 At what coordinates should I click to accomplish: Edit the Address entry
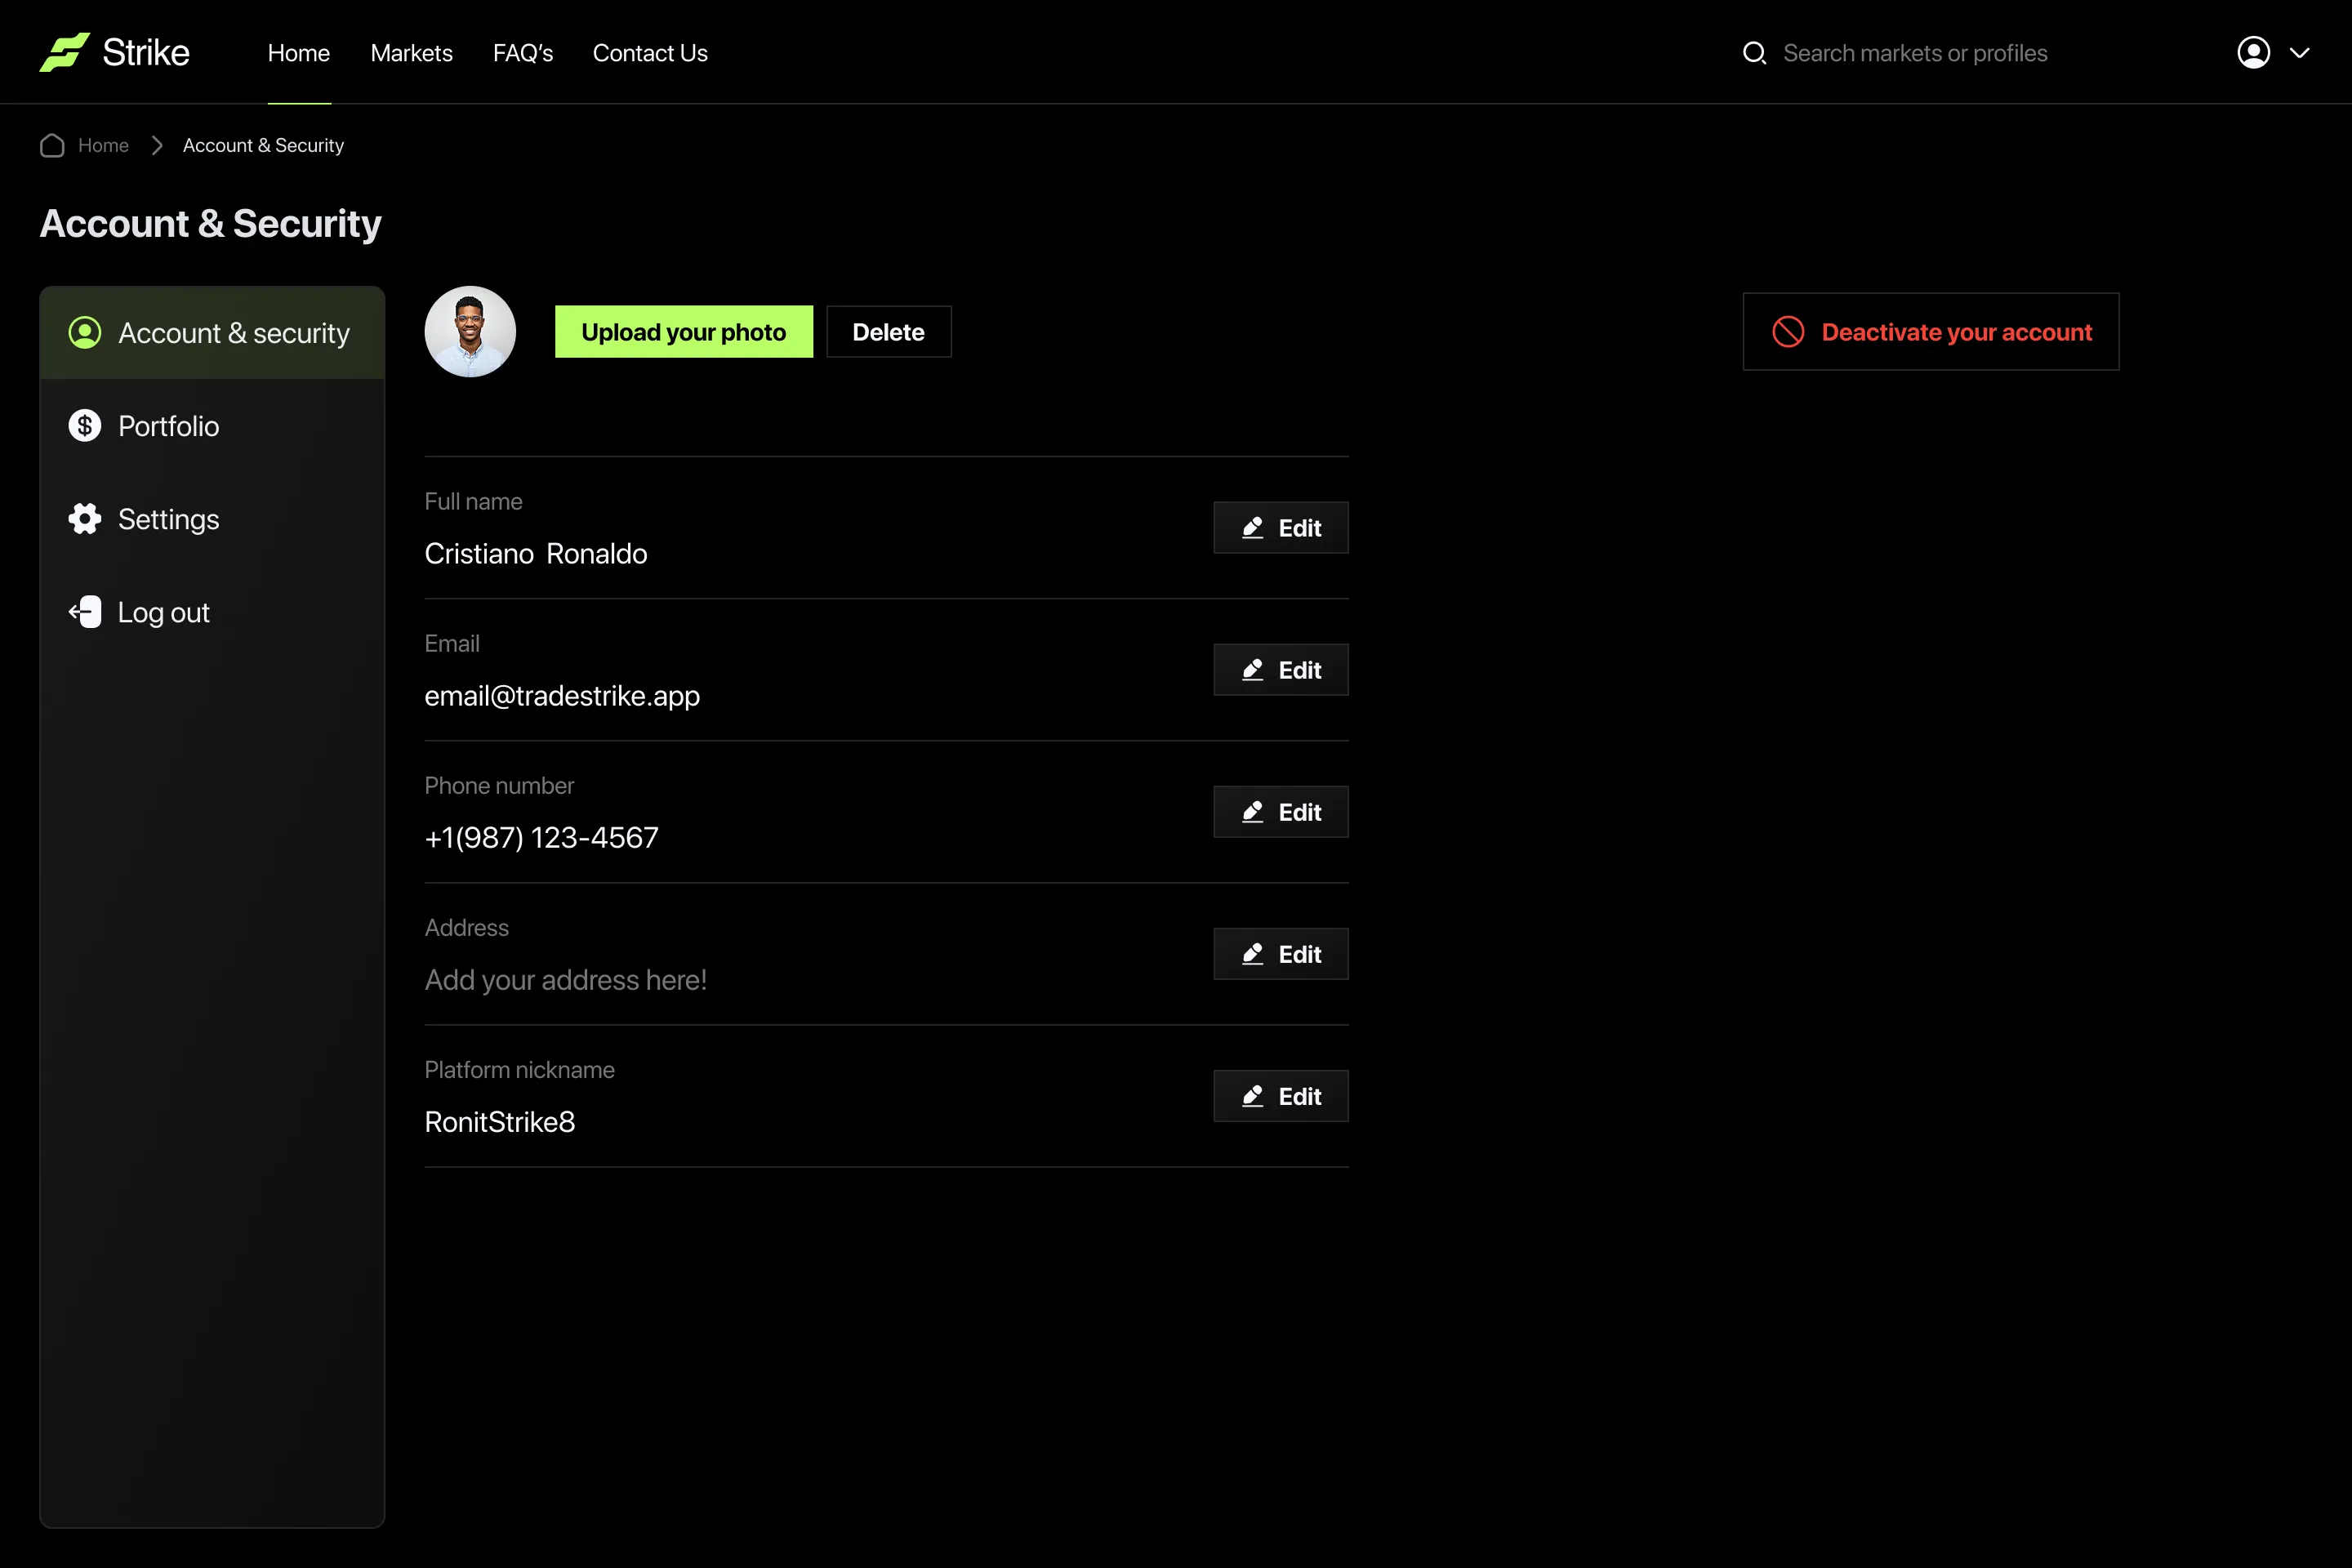(x=1280, y=954)
